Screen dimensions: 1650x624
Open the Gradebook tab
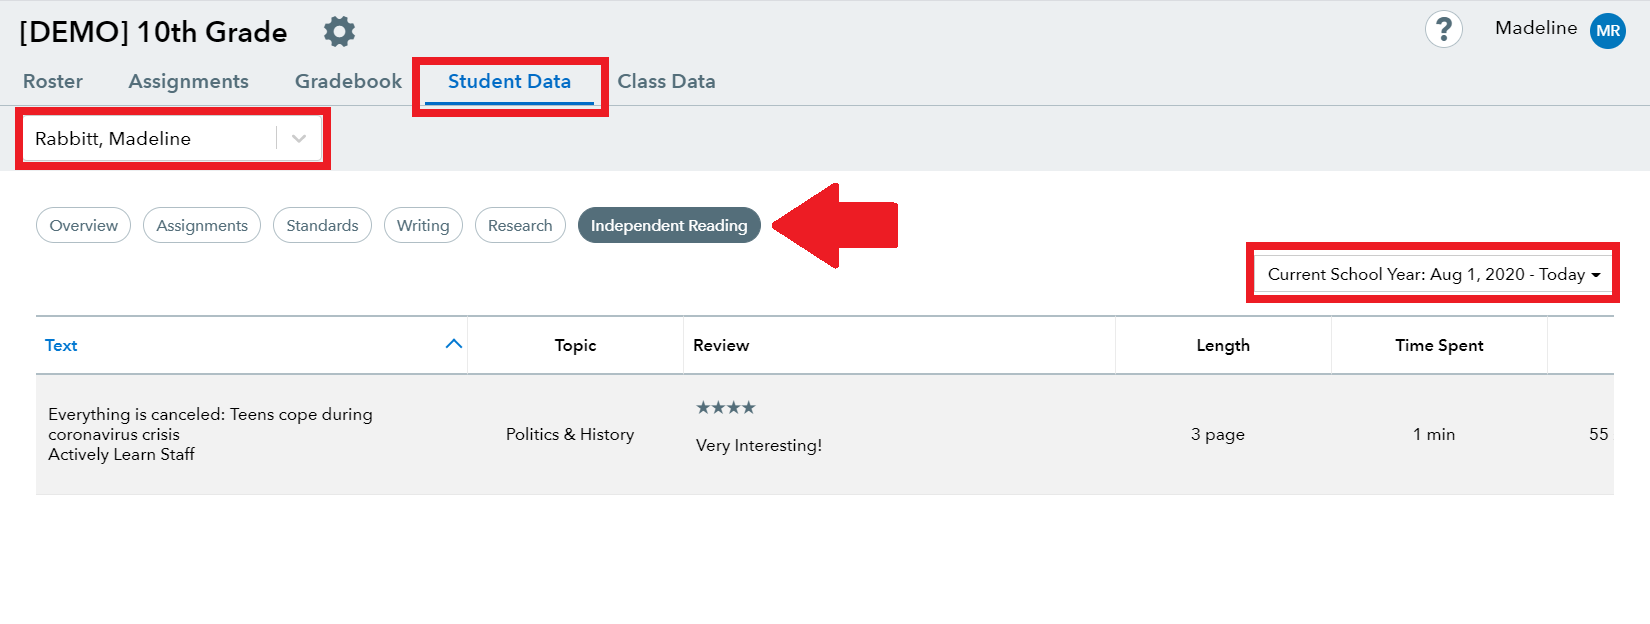348,81
